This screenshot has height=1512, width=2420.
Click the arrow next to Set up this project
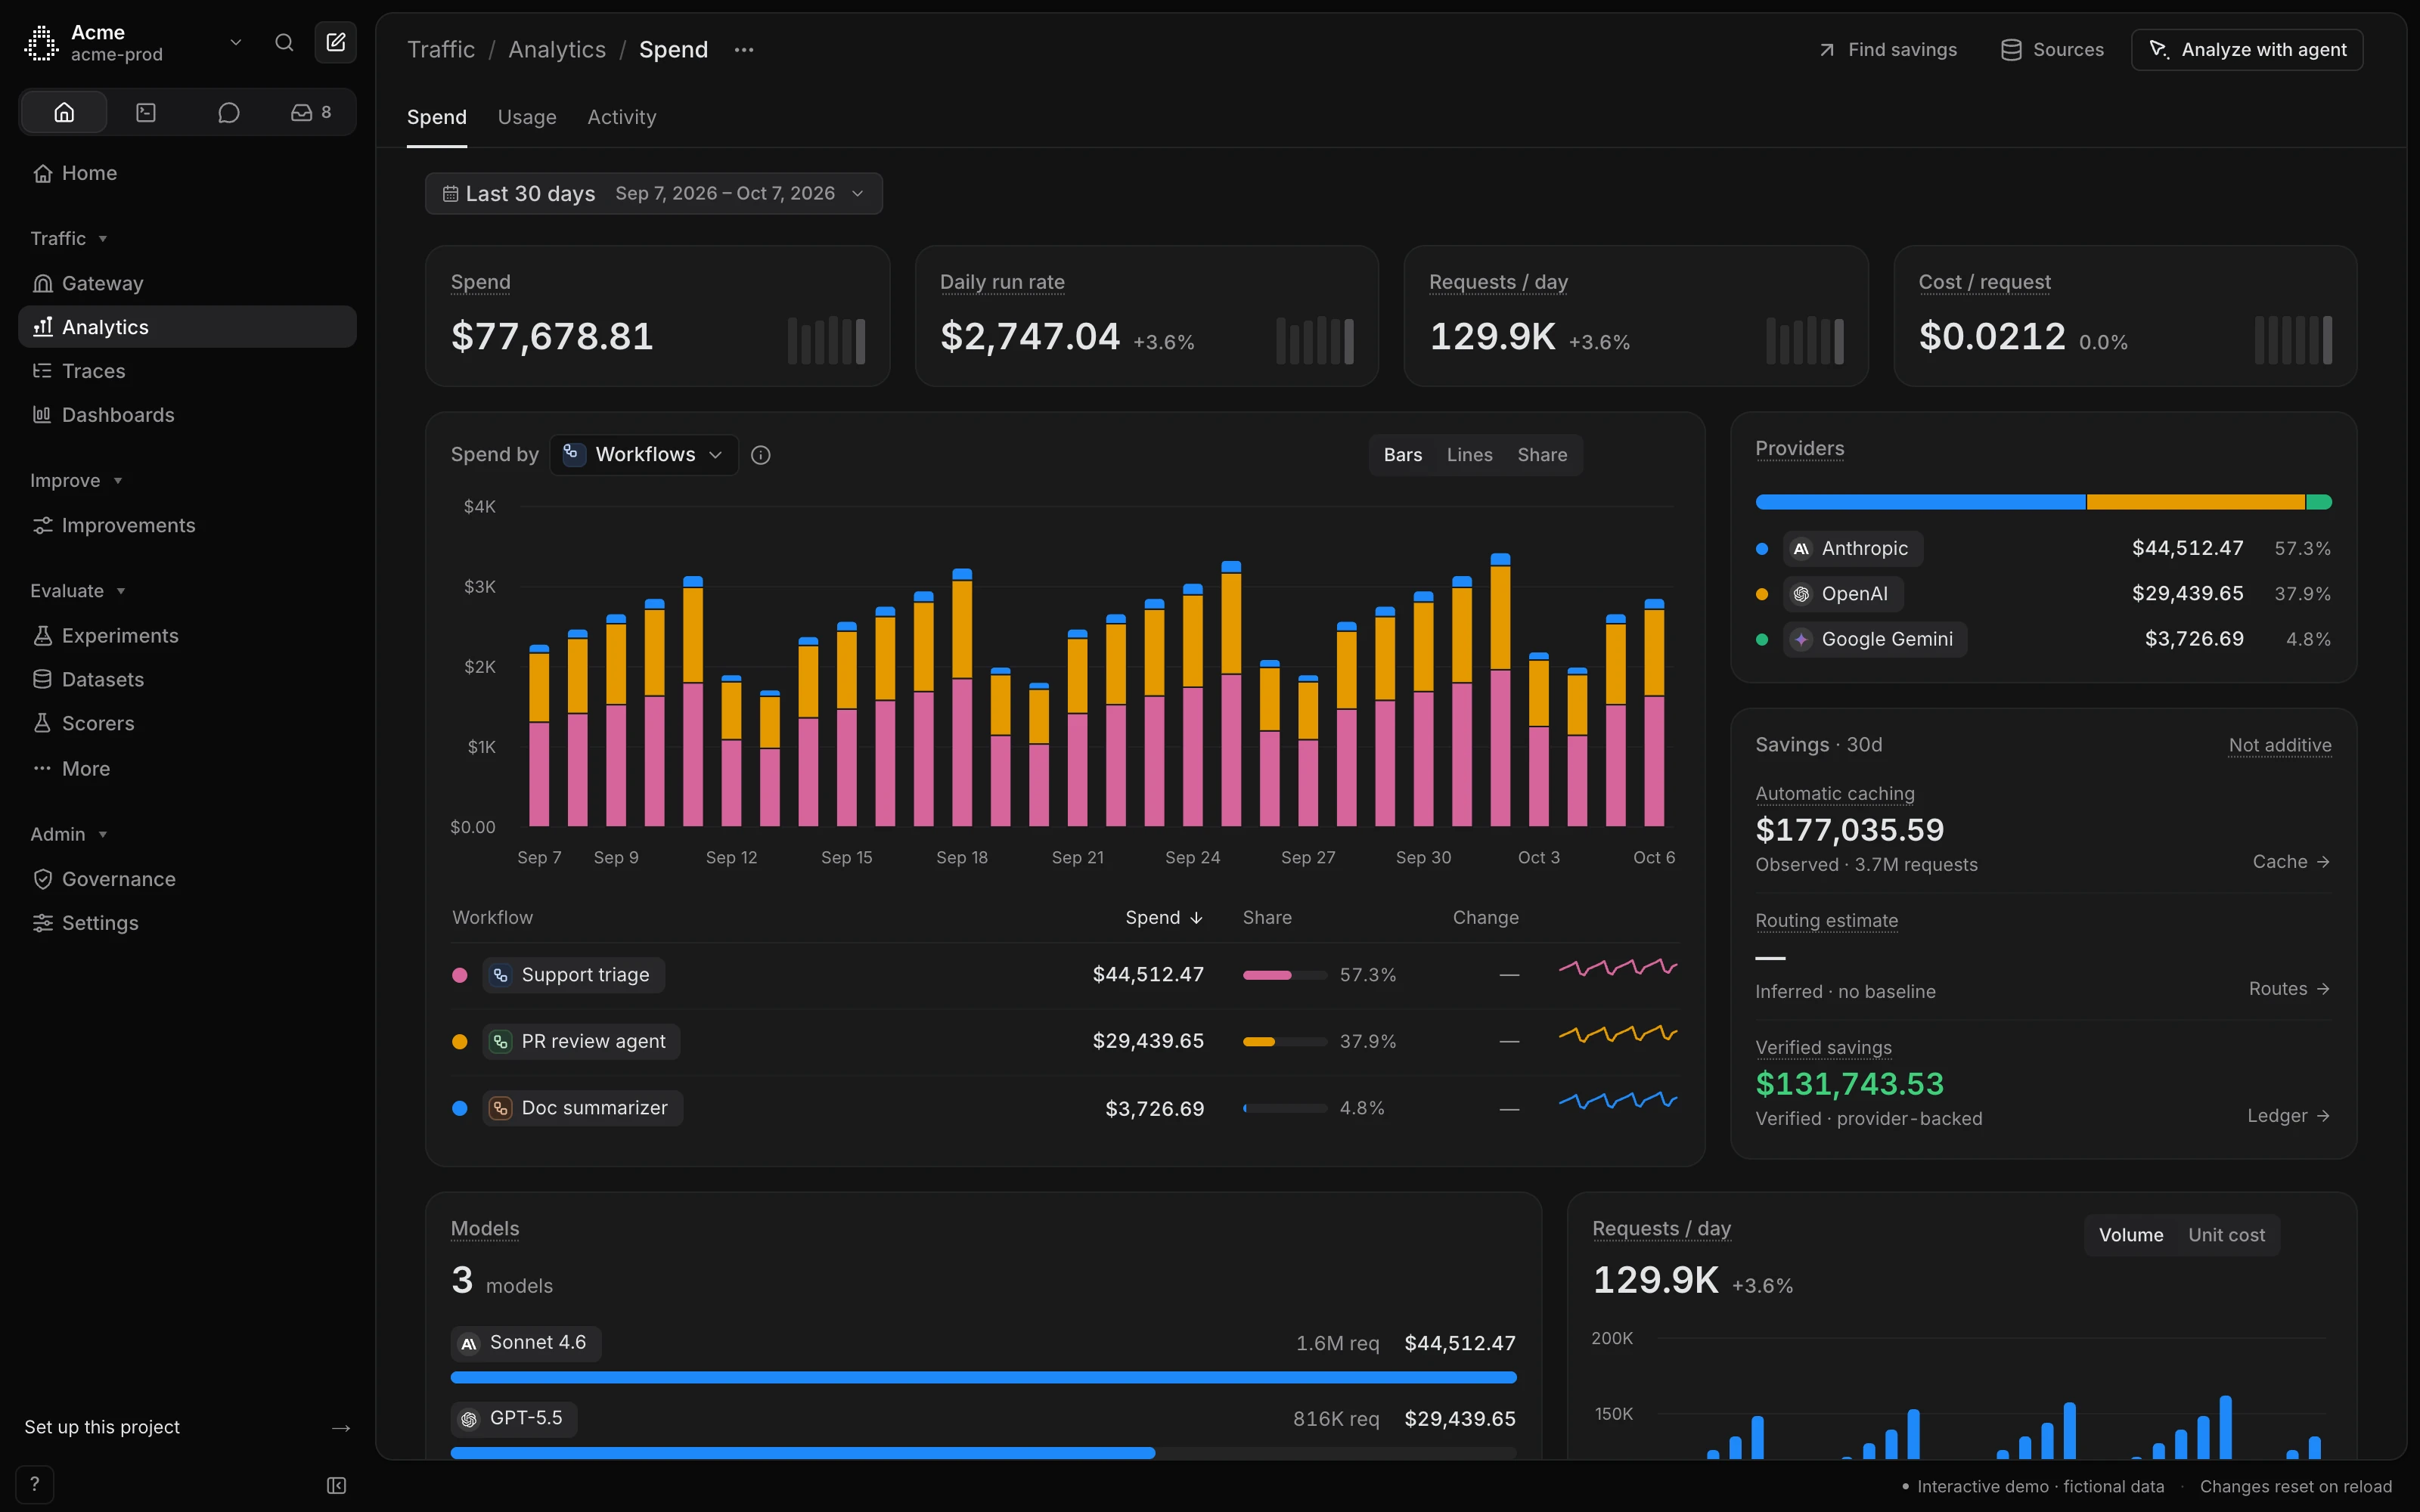coord(341,1428)
